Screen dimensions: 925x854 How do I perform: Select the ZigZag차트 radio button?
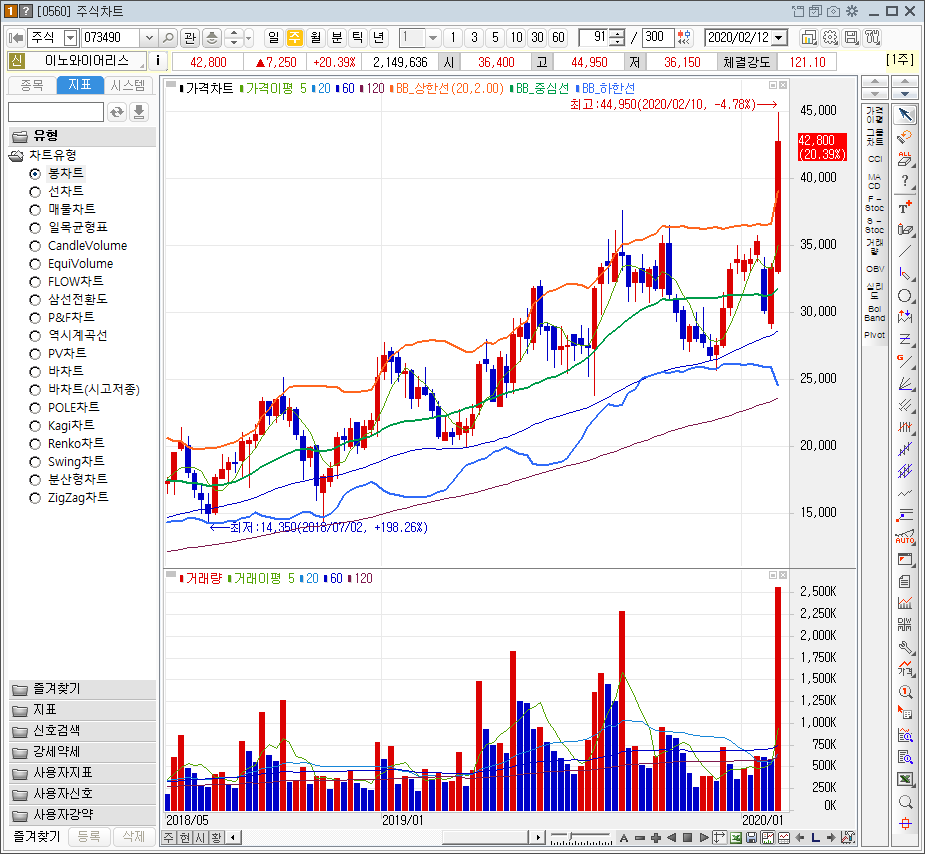[x=35, y=498]
